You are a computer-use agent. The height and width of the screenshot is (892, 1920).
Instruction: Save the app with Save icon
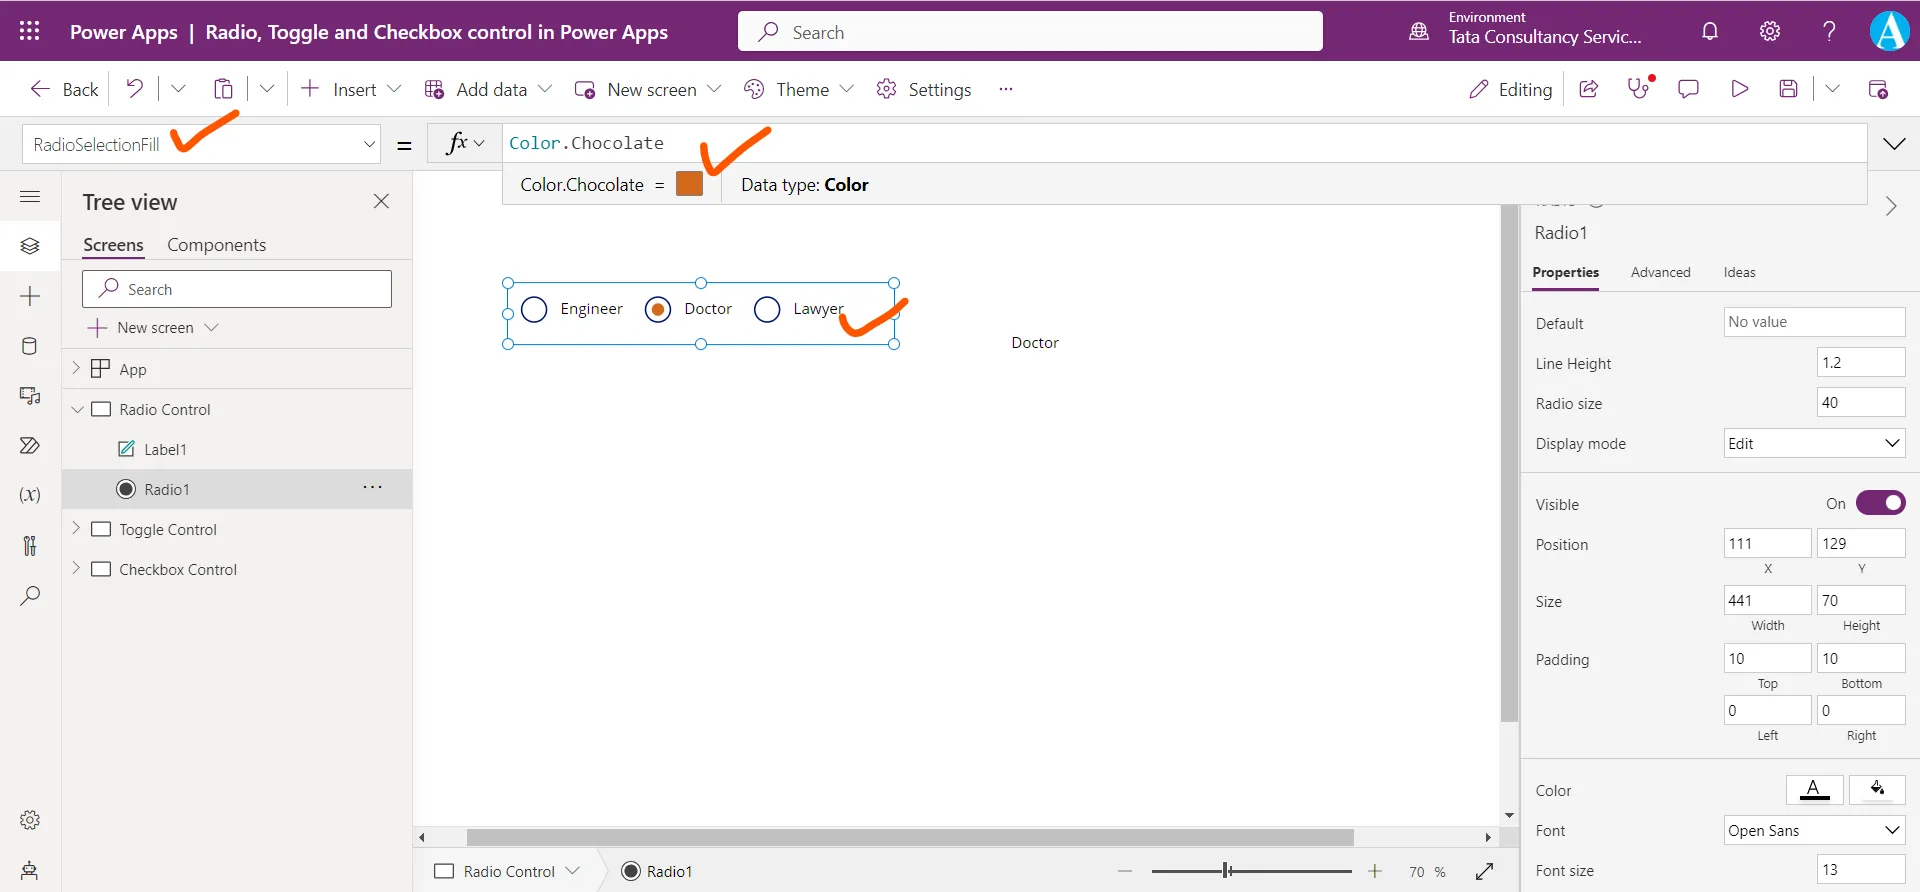click(1789, 89)
